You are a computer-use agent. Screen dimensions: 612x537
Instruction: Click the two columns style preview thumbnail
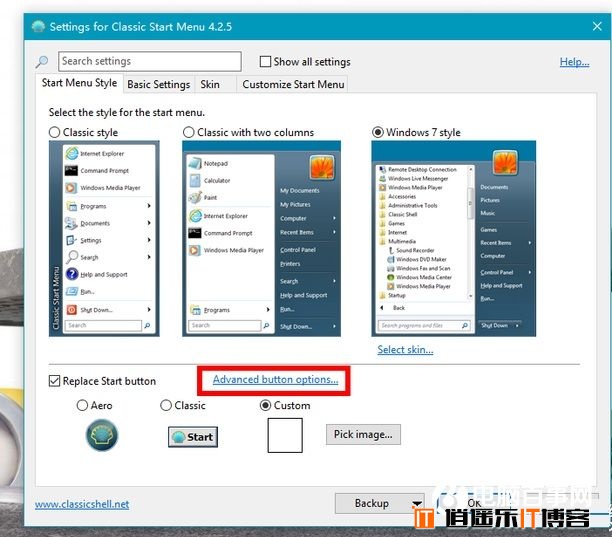(262, 238)
